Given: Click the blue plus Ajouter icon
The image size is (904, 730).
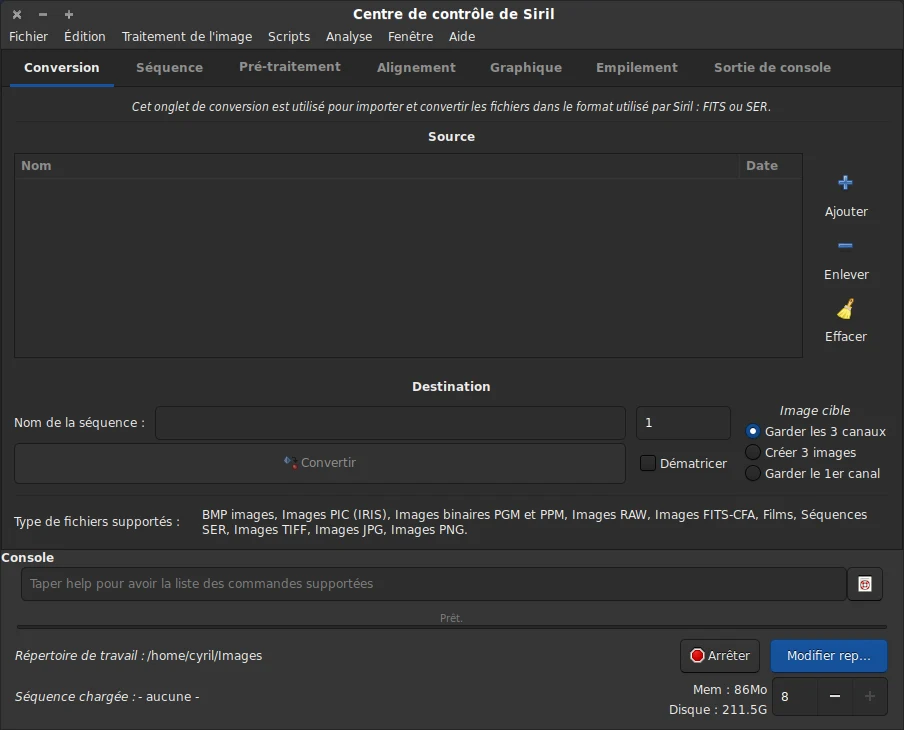Looking at the screenshot, I should 845,183.
